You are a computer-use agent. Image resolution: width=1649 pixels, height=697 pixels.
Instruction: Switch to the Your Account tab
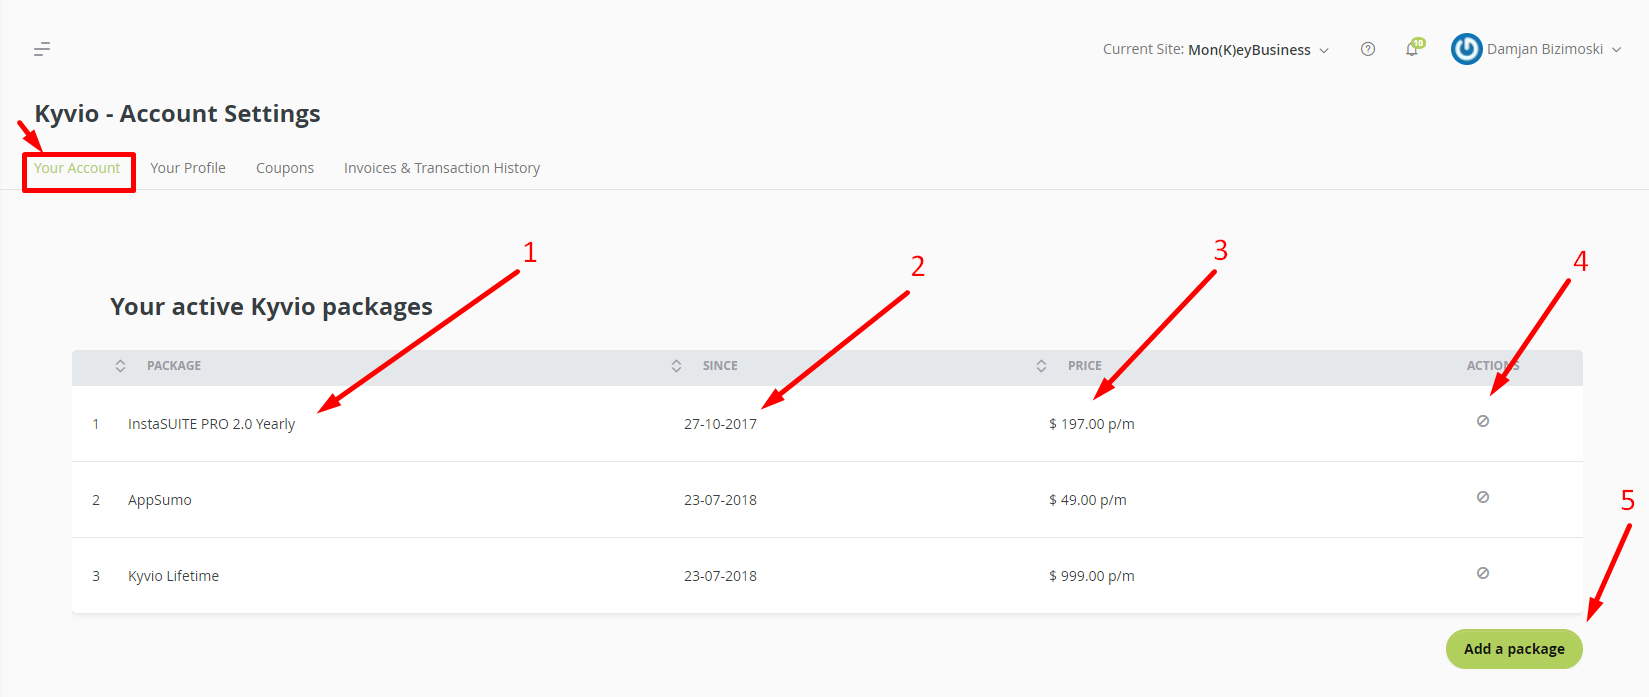[x=77, y=168]
